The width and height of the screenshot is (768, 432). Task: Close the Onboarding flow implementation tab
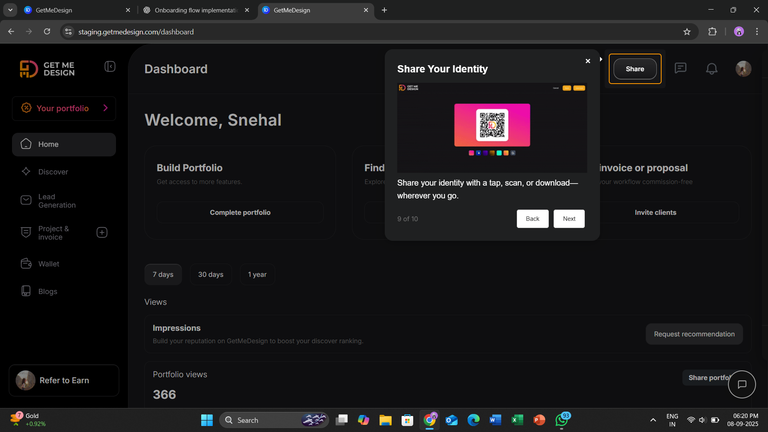tap(247, 10)
